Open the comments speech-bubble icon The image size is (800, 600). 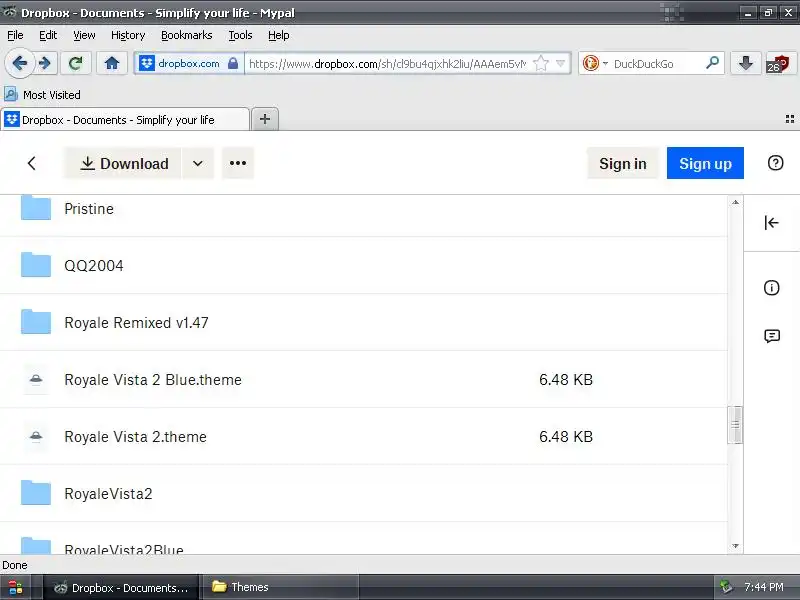point(771,336)
